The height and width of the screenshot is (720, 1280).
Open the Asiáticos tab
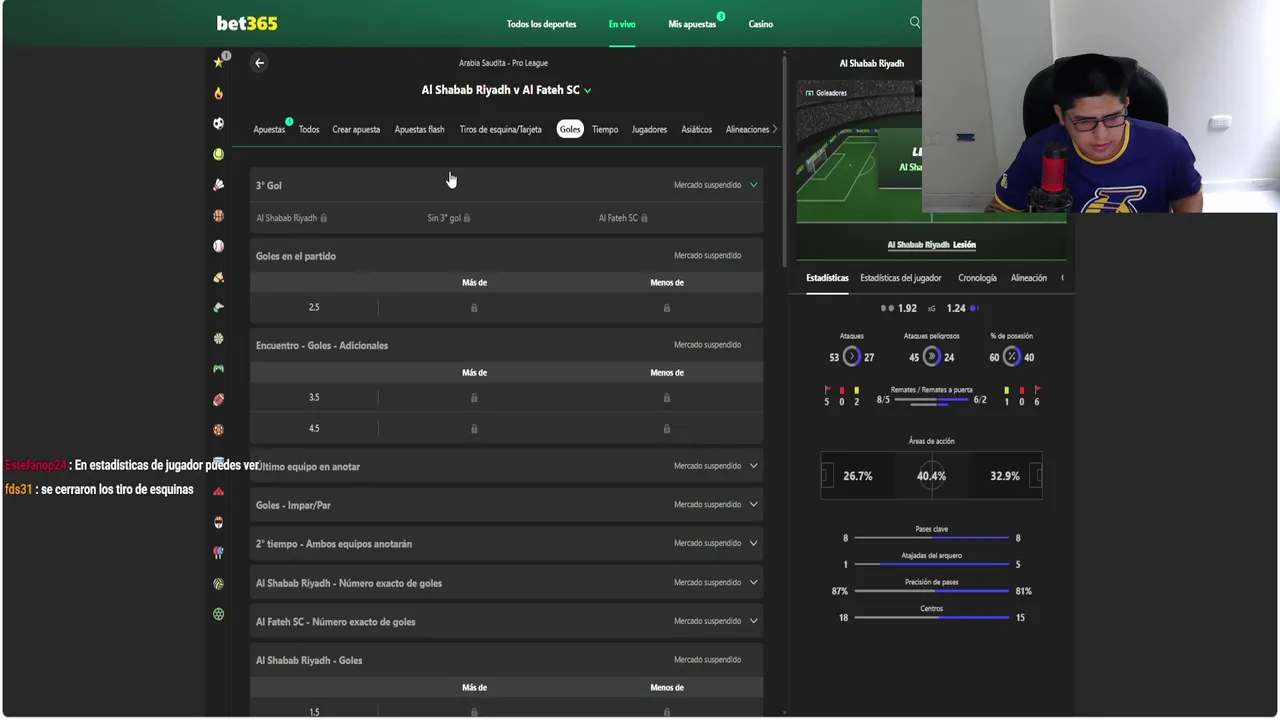click(x=696, y=130)
